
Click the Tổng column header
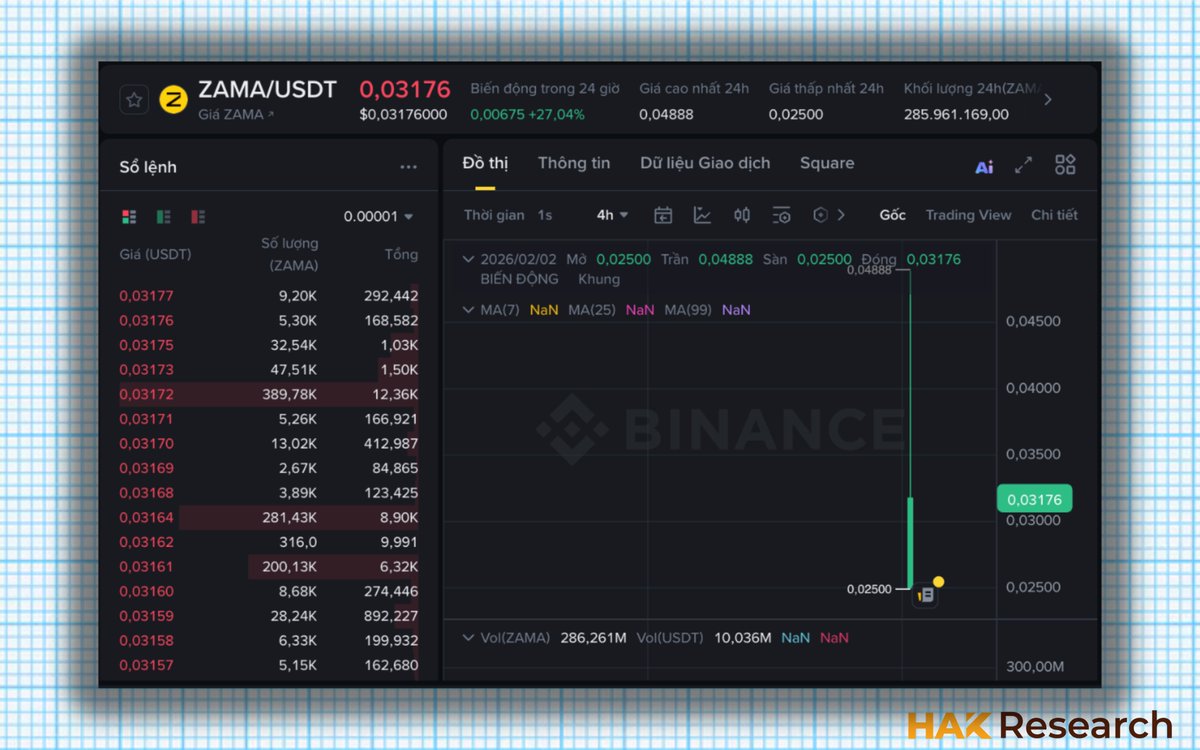[401, 254]
